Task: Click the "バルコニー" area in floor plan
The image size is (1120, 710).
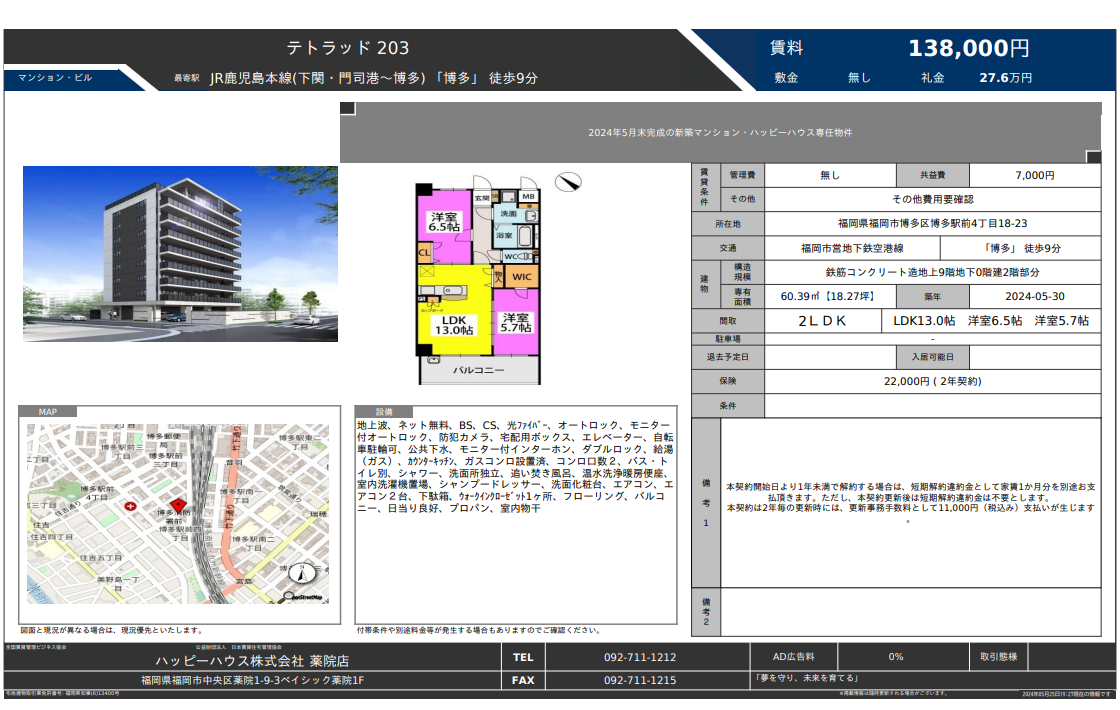Action: pyautogui.click(x=479, y=370)
